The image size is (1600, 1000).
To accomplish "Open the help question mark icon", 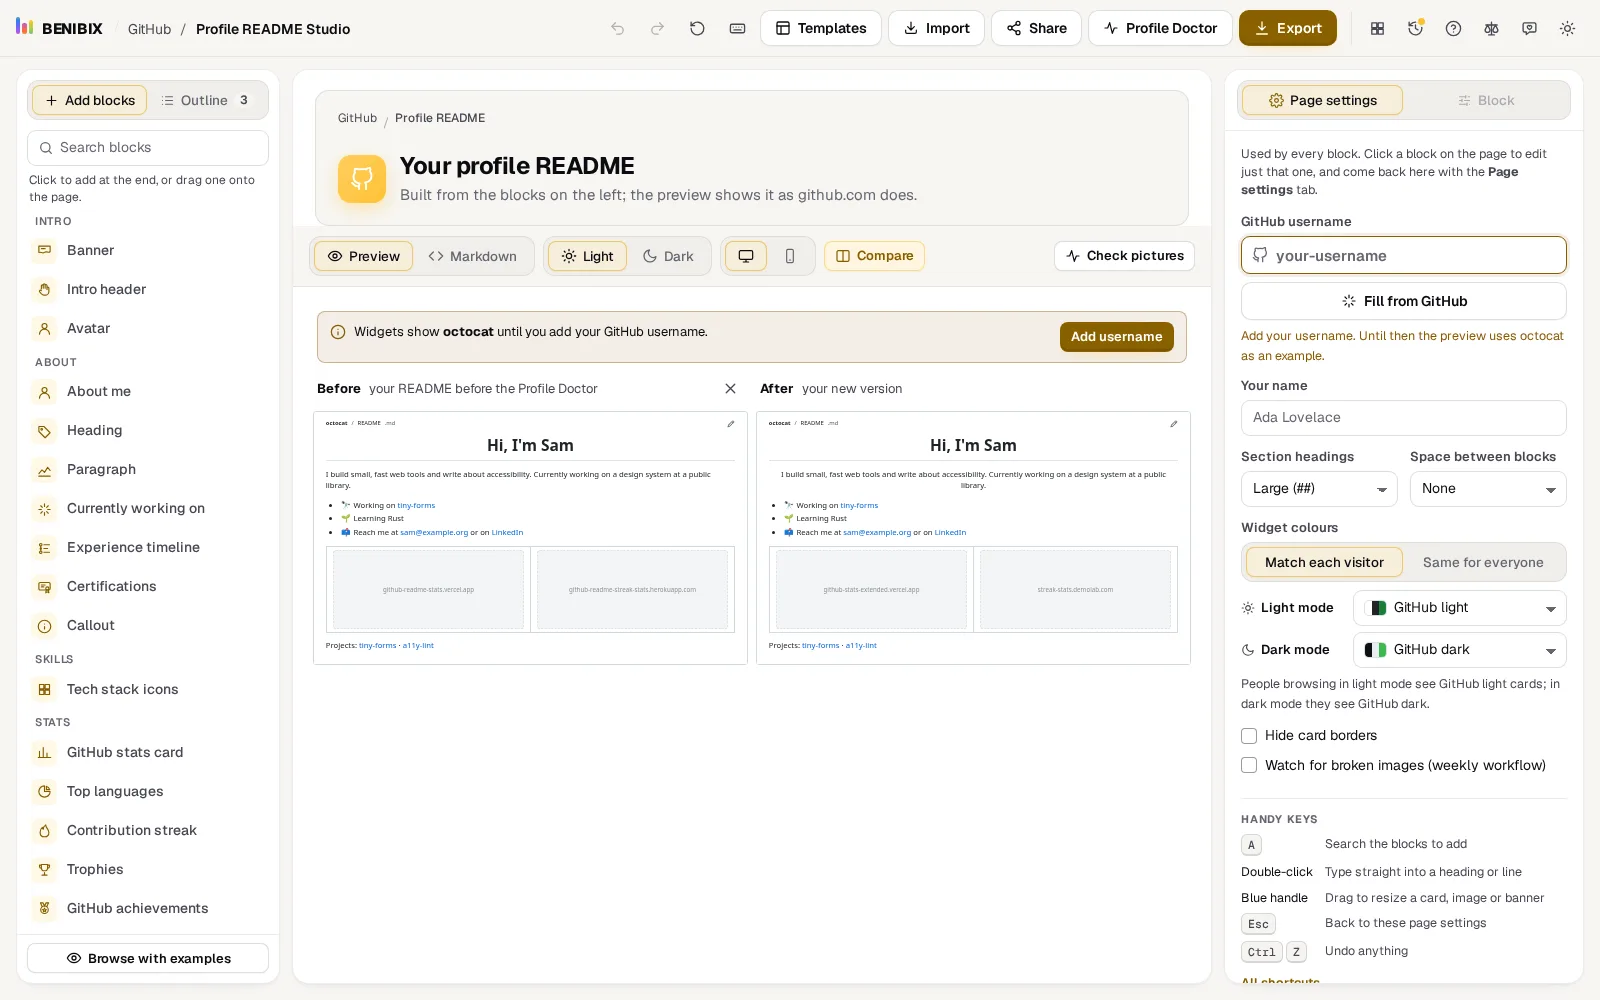I will (1453, 29).
